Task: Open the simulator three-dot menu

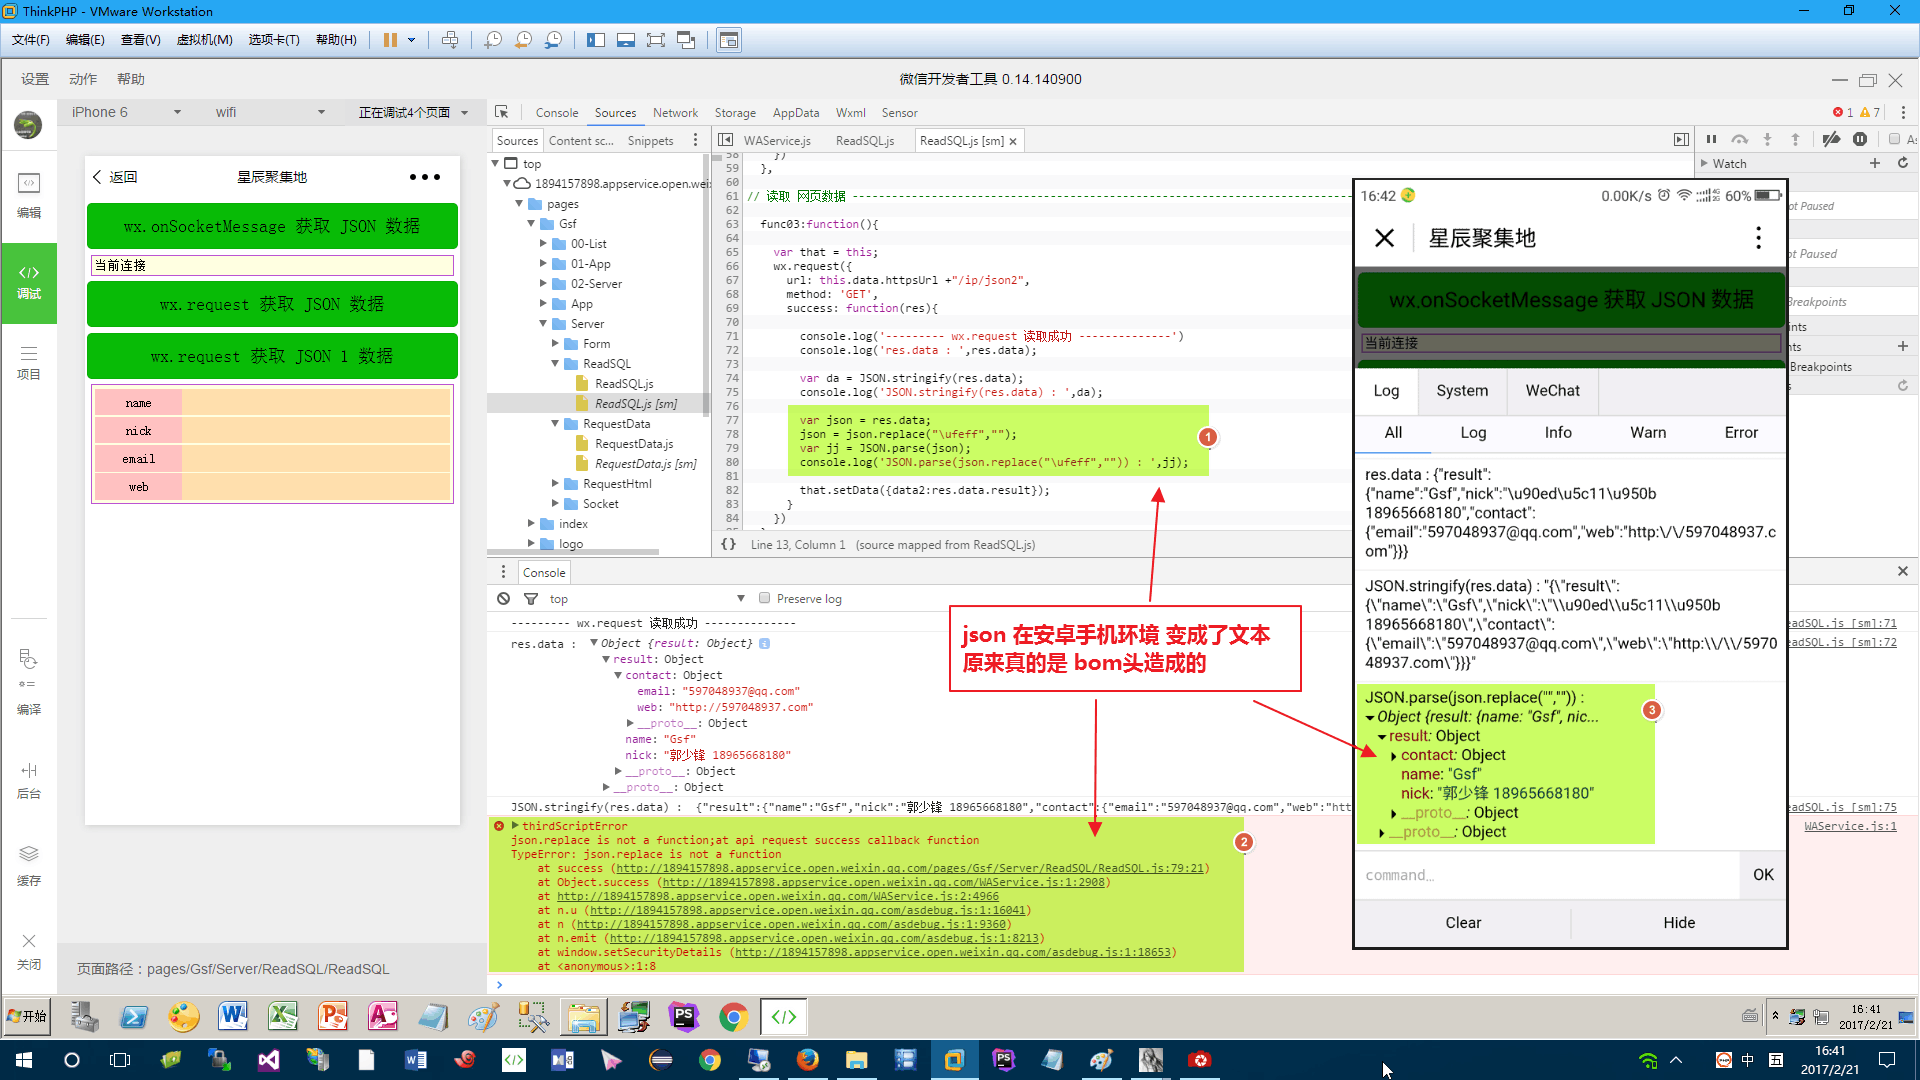Action: point(425,177)
